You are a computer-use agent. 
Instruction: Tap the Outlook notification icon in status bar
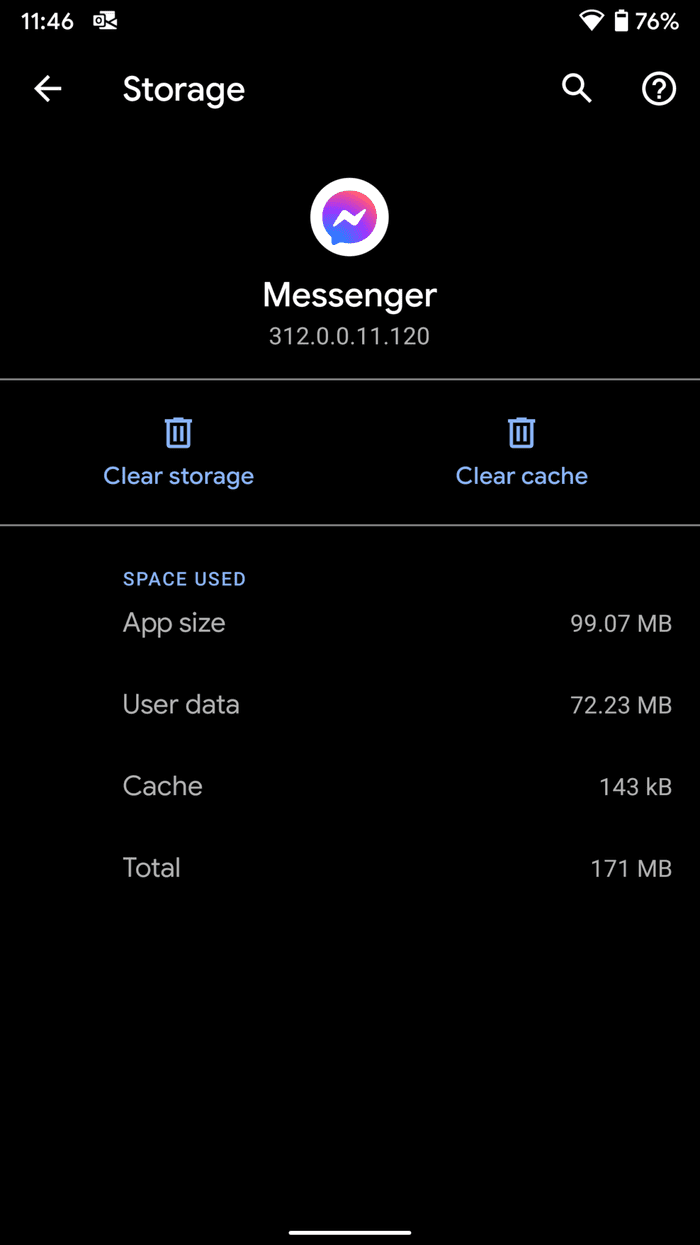click(105, 21)
